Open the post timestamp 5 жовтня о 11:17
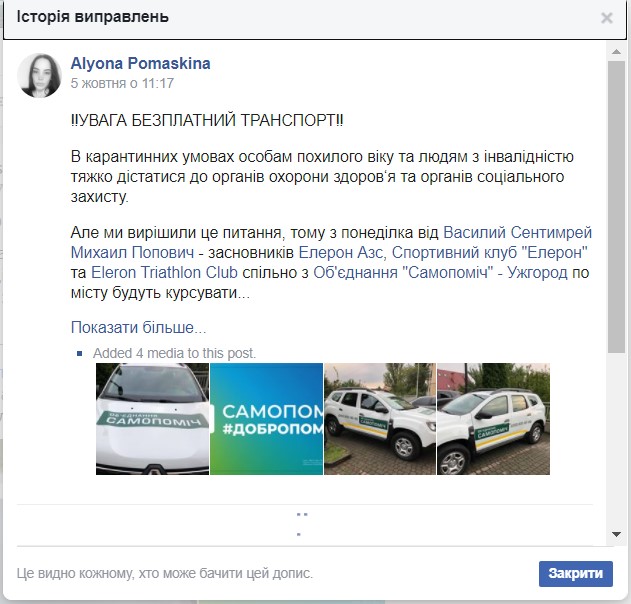Screen dimensions: 631x604 click(x=122, y=83)
